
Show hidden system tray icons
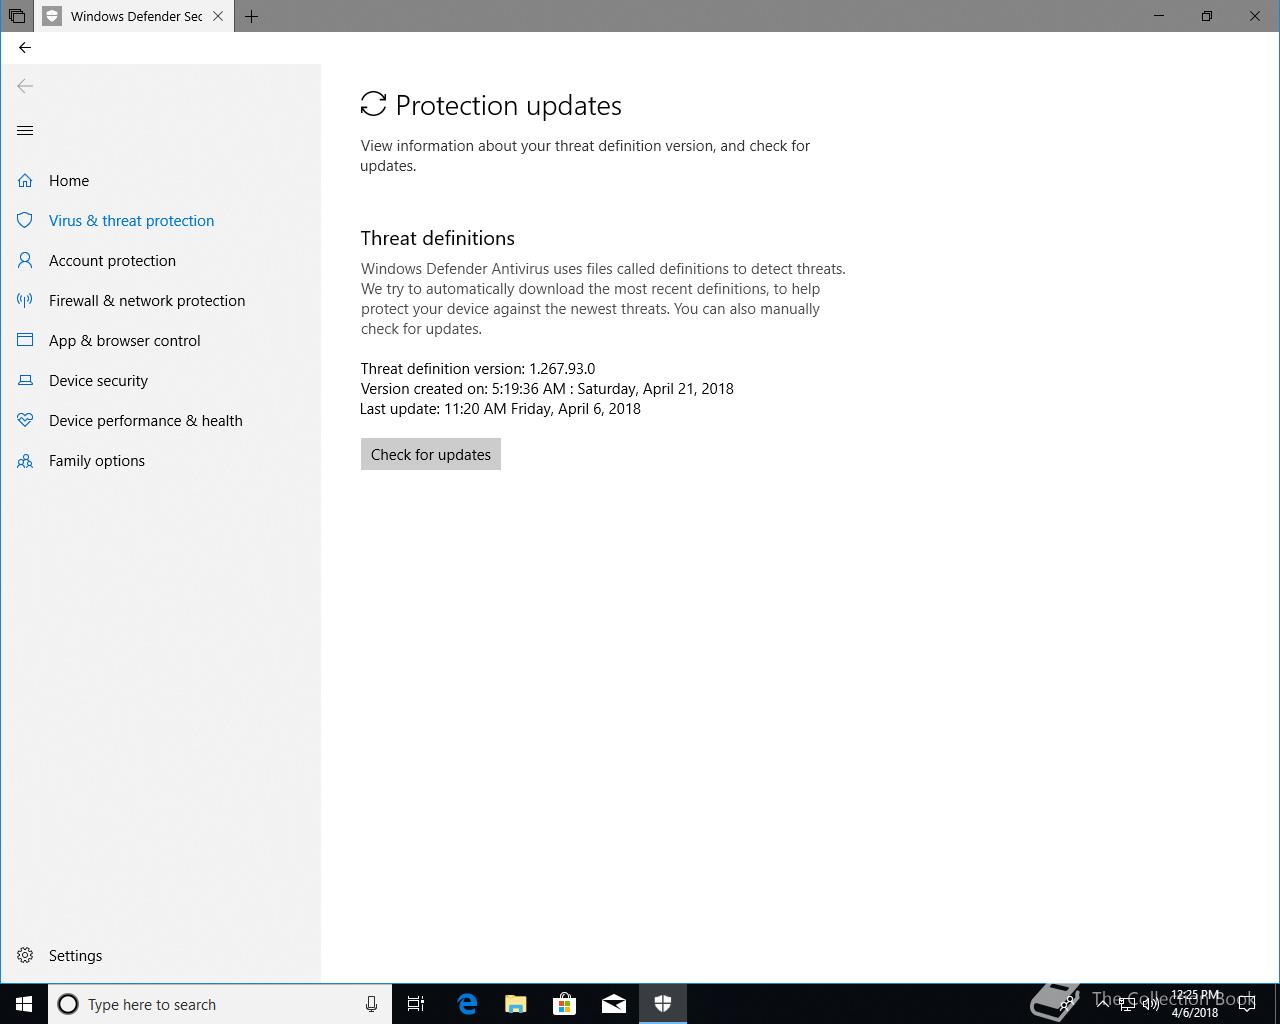point(1103,1003)
